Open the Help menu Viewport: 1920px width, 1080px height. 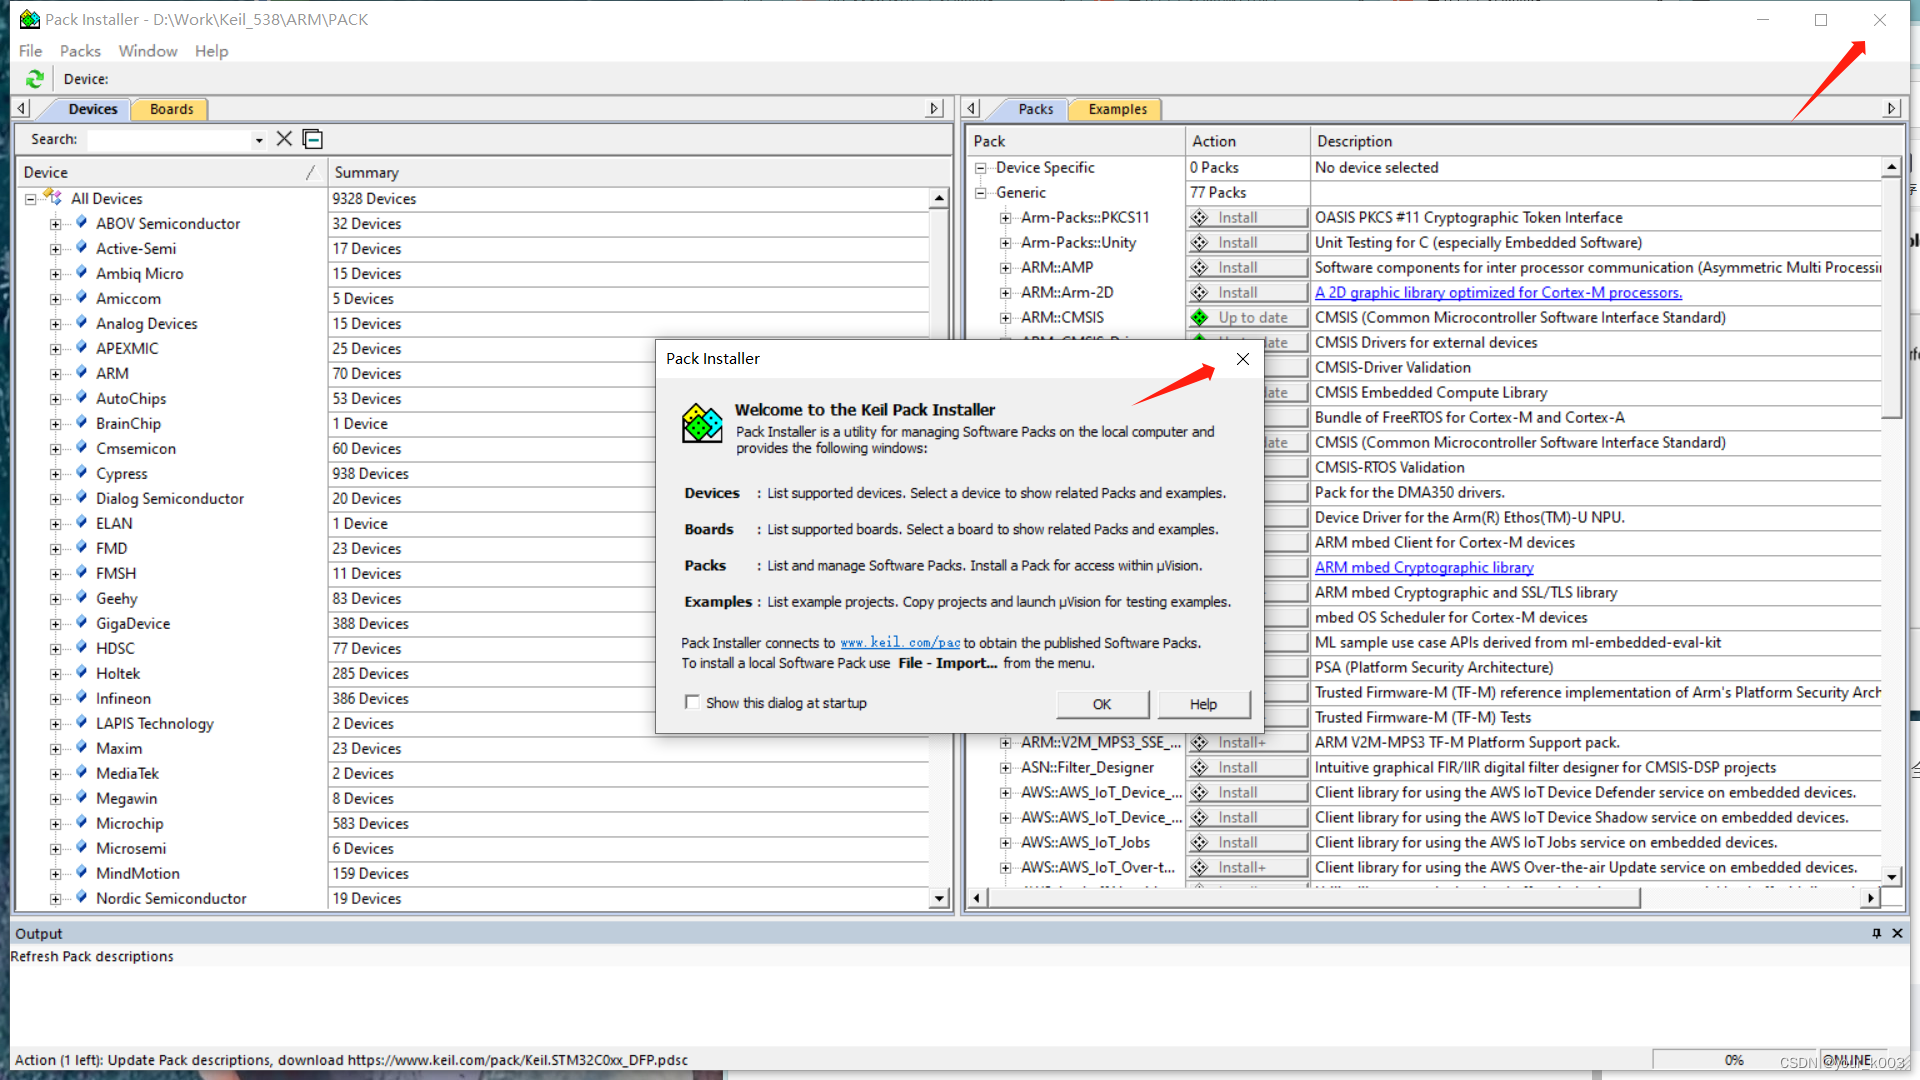211,51
